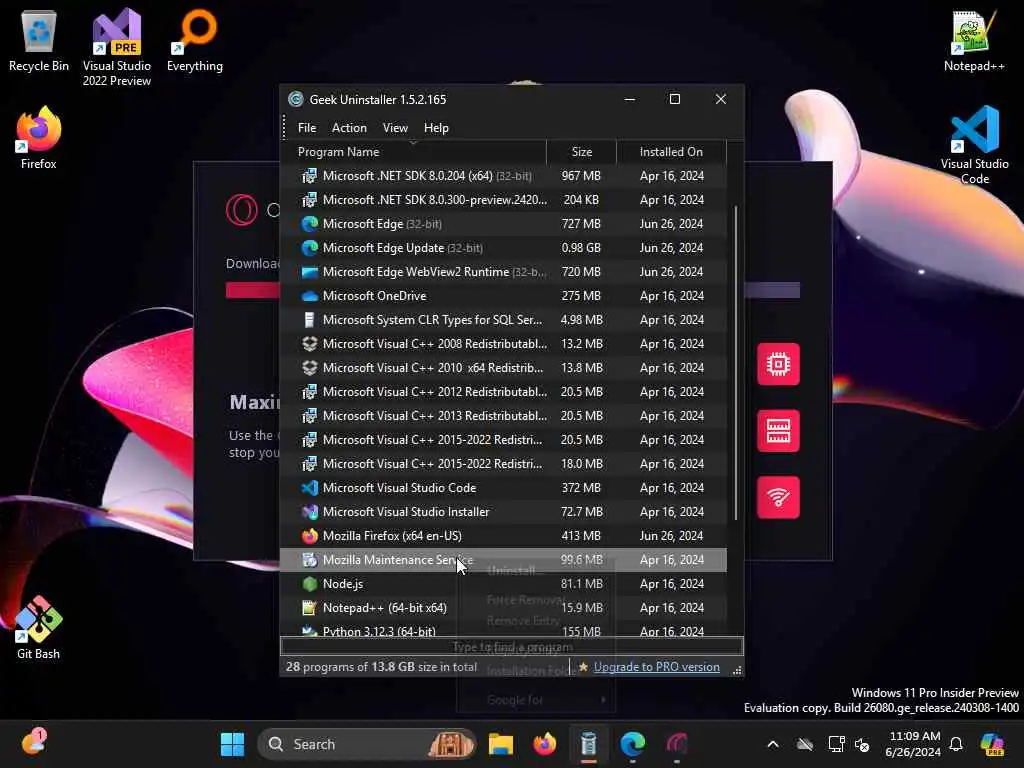
Task: Select the Microsoft Visual Studio Code list icon
Action: pyautogui.click(x=310, y=488)
